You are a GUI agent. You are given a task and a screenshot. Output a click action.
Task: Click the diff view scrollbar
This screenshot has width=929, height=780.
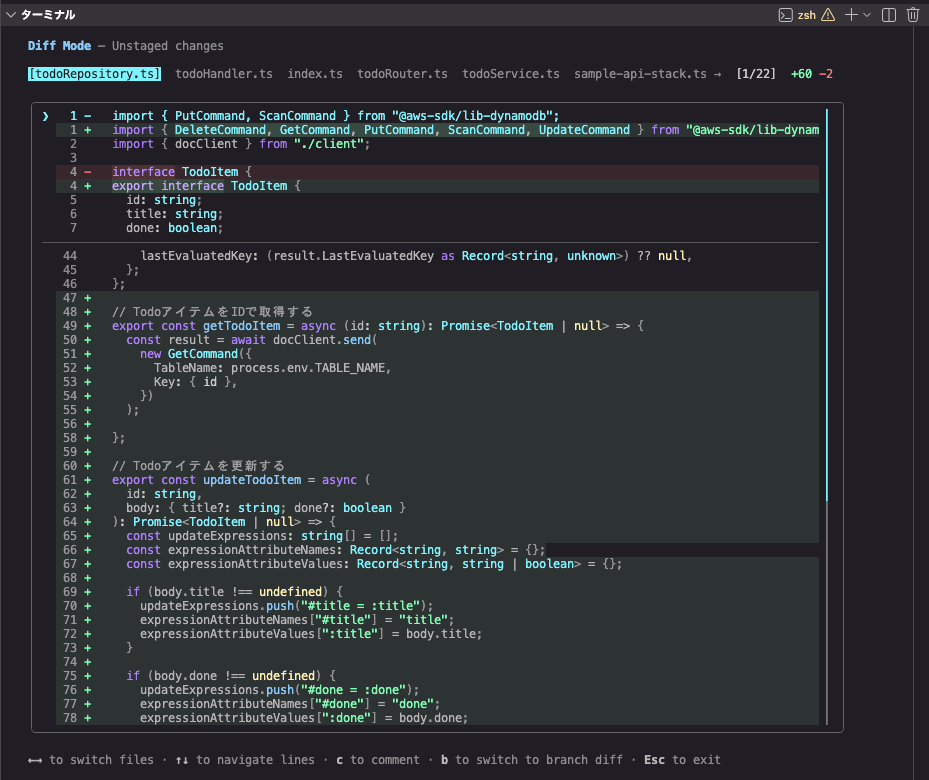coord(827,305)
